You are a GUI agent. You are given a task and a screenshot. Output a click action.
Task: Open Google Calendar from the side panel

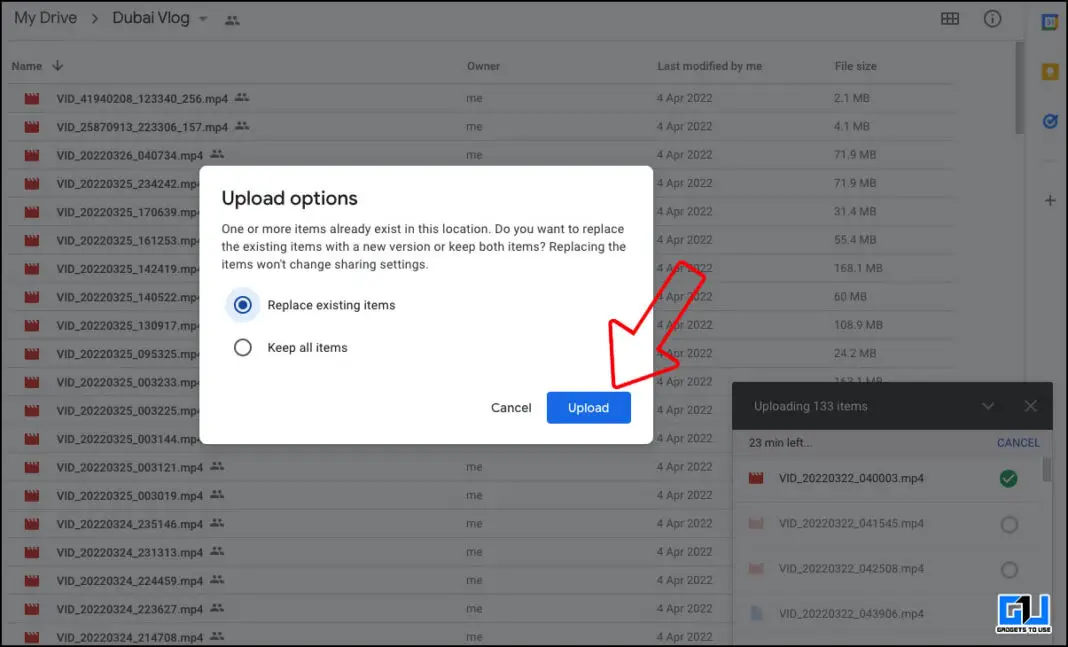point(1050,20)
